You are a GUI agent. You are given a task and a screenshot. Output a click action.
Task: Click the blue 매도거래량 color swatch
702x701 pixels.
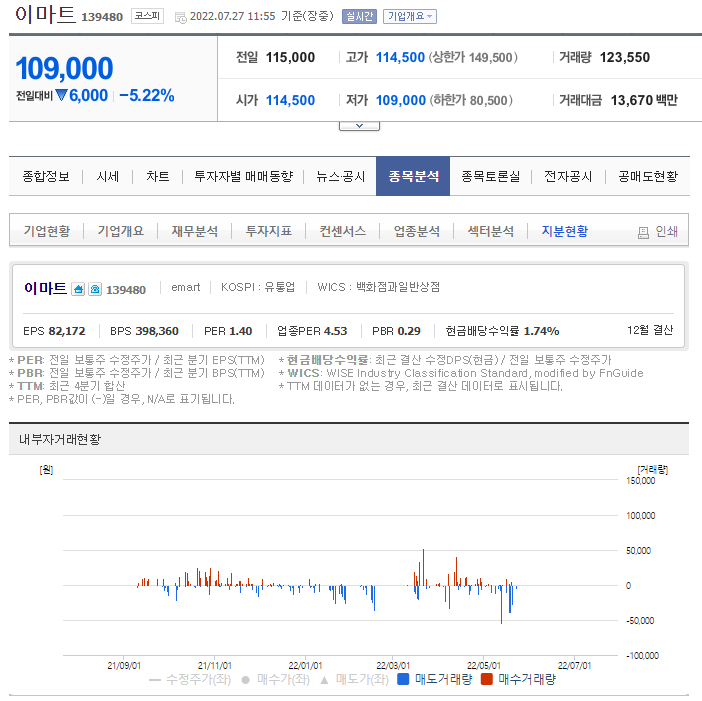tap(403, 679)
